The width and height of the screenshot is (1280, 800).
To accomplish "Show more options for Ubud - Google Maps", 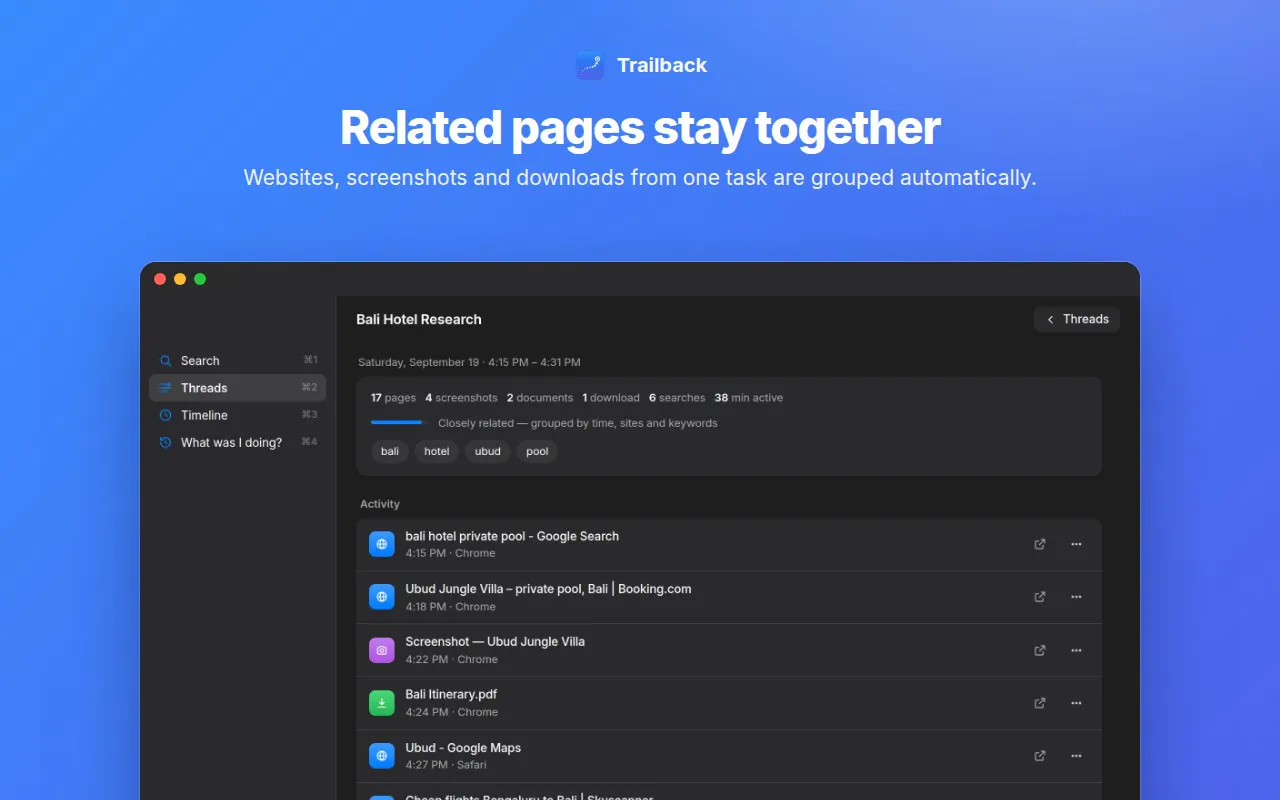I will (x=1076, y=756).
